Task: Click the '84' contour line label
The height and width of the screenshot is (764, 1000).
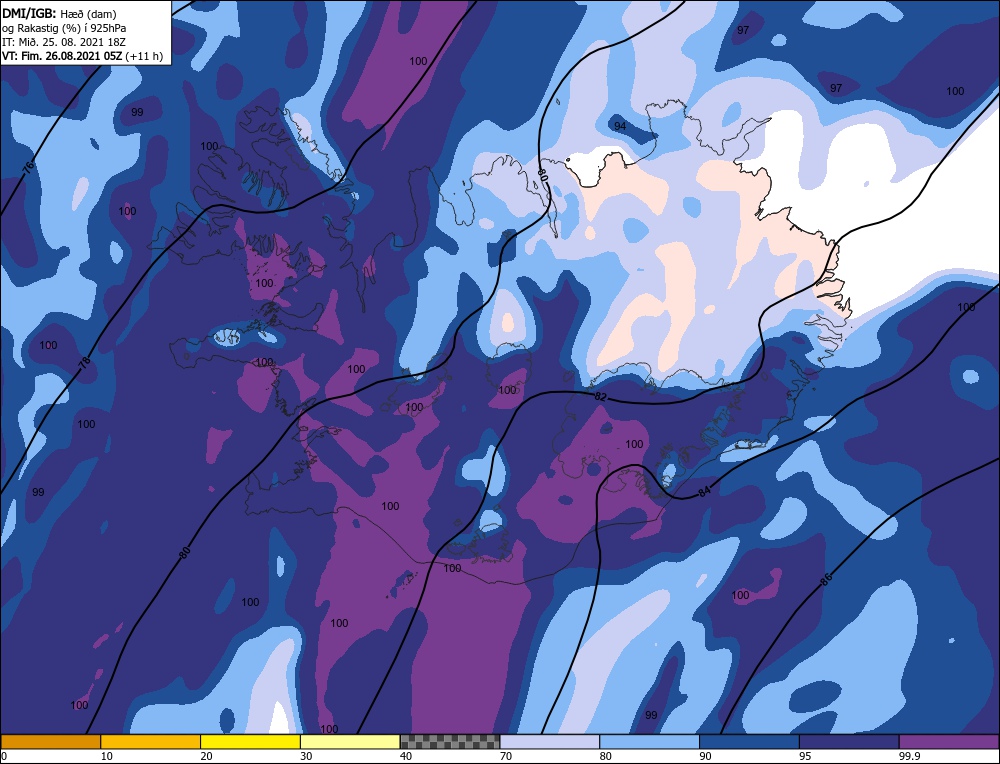Action: [704, 492]
